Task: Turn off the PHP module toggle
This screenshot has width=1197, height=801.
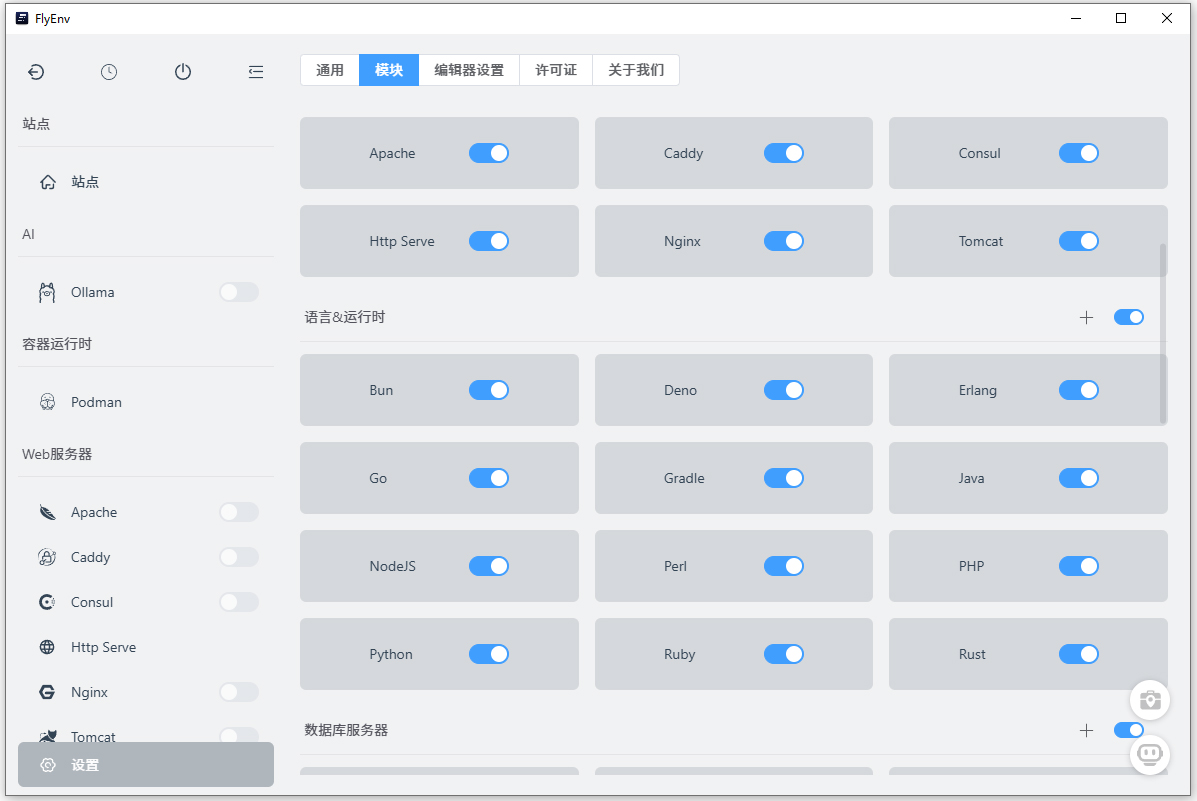Action: (x=1079, y=566)
